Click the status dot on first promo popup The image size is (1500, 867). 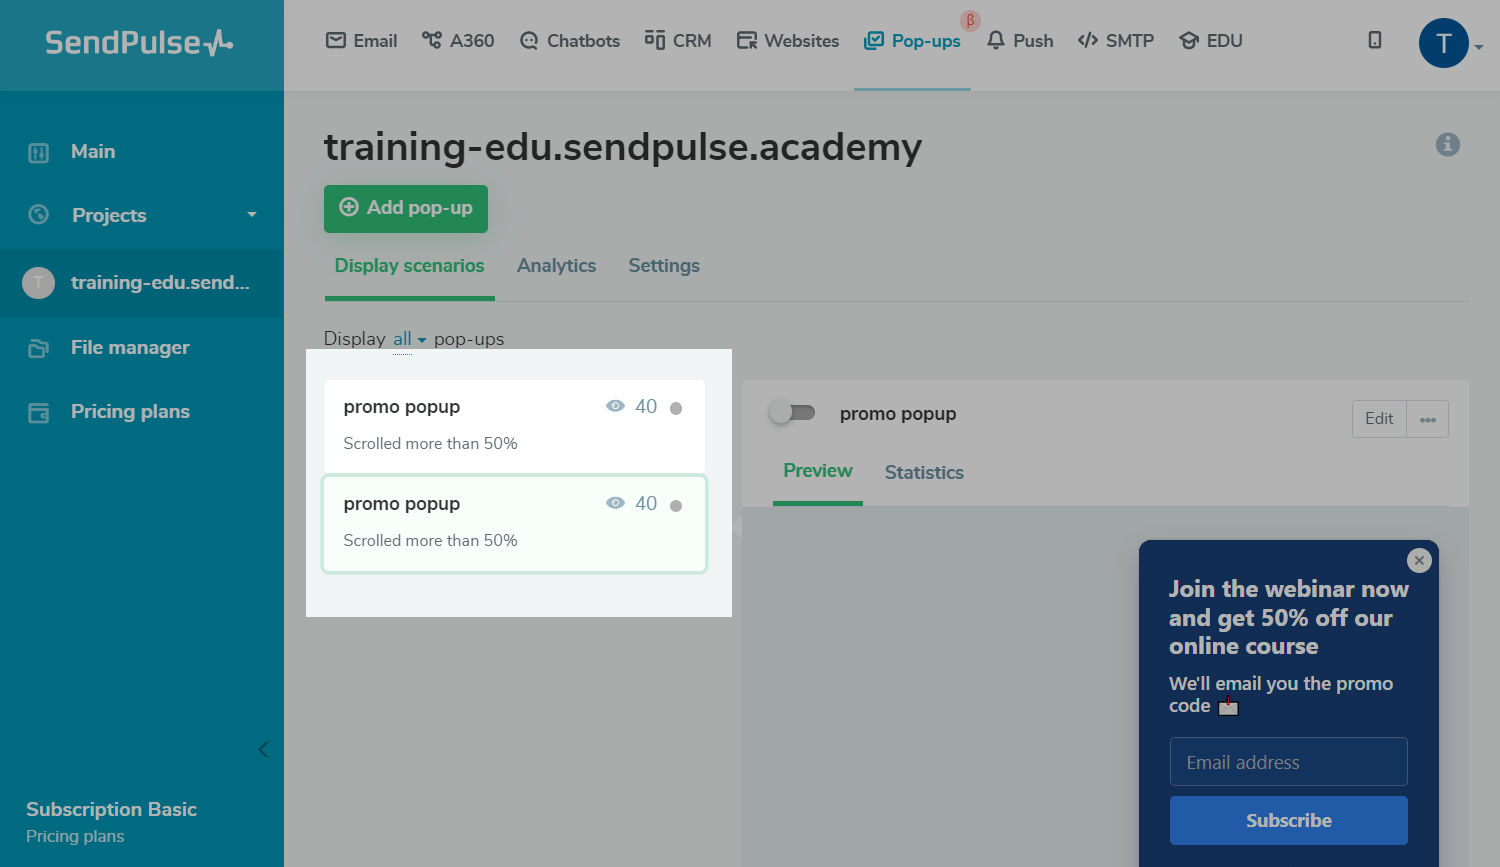pos(676,408)
